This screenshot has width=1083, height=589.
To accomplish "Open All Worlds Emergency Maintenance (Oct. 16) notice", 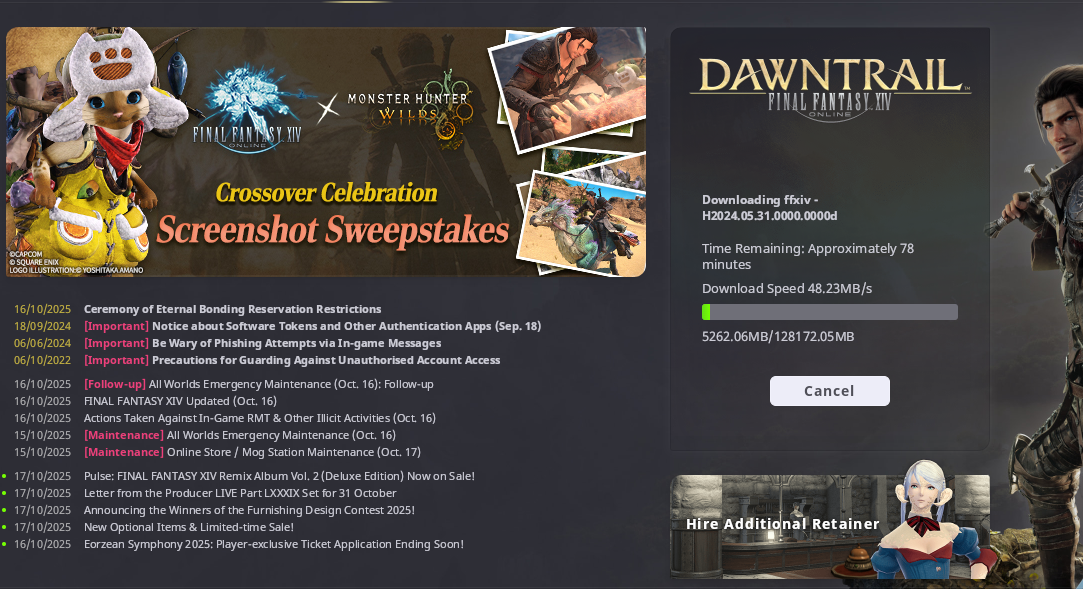I will [x=240, y=435].
